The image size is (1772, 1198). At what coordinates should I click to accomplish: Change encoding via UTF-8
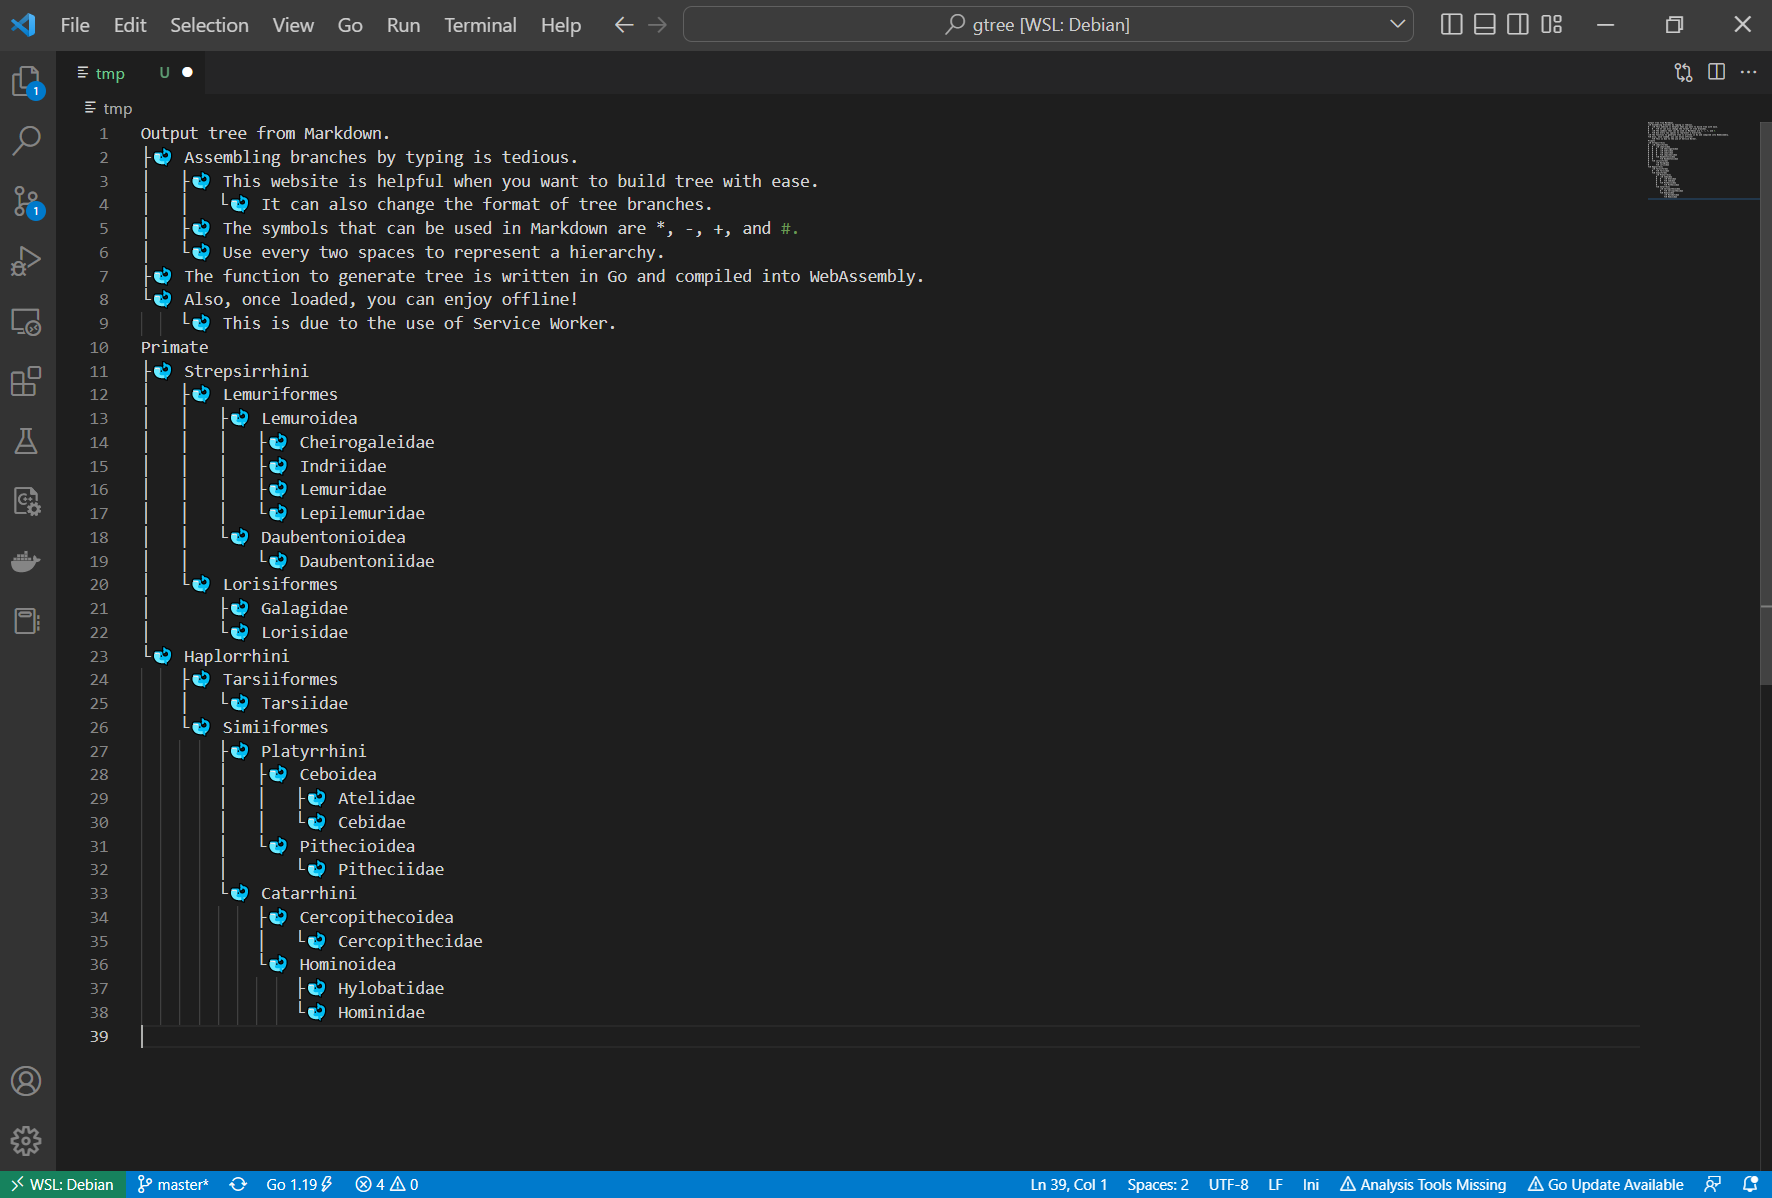[x=1228, y=1185]
